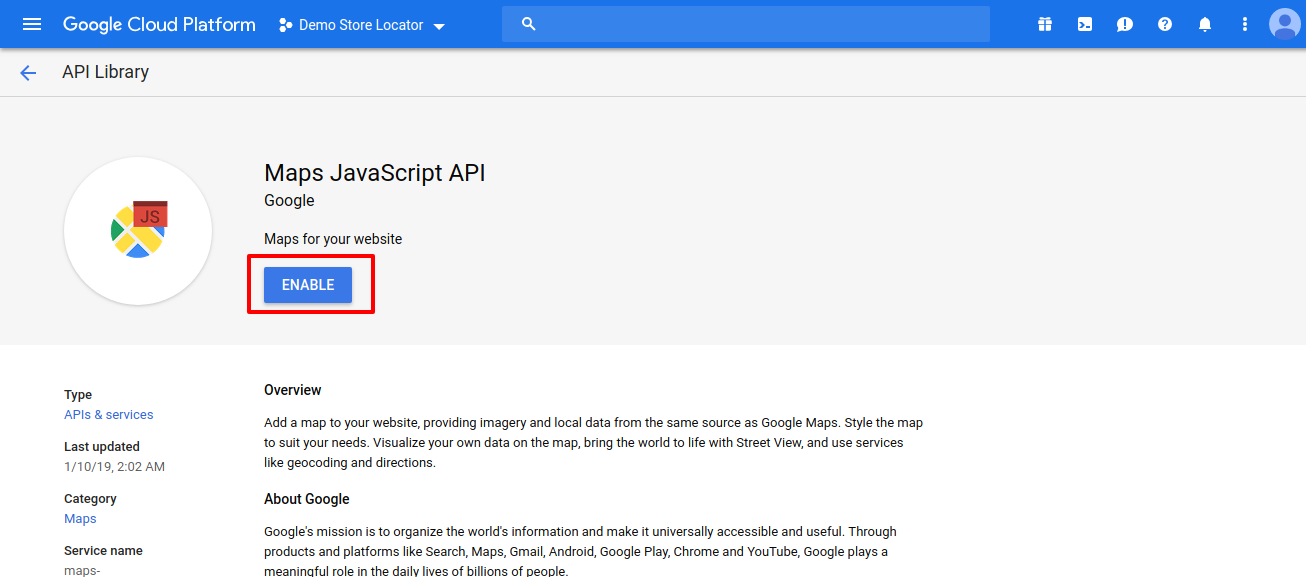The height and width of the screenshot is (577, 1306).
Task: Open the gift free trial icon
Action: [1045, 24]
